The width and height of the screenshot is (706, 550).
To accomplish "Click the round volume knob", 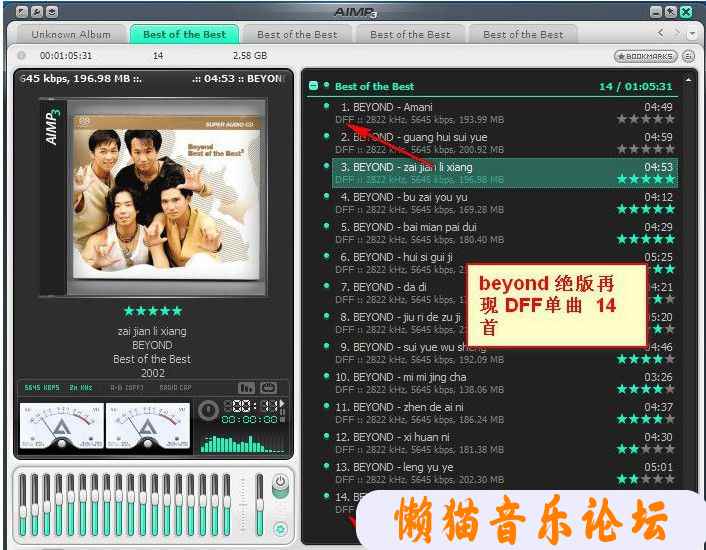I will (x=208, y=410).
